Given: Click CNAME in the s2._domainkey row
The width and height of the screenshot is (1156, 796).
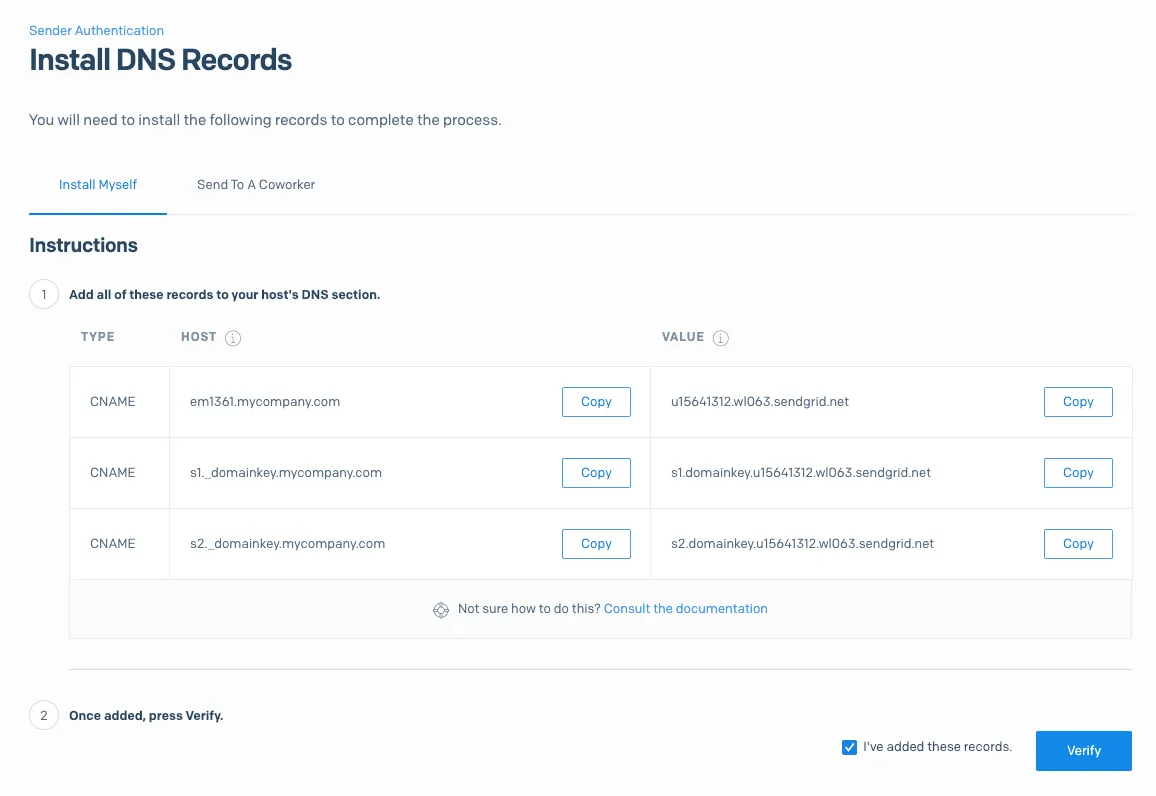Looking at the screenshot, I should 113,543.
